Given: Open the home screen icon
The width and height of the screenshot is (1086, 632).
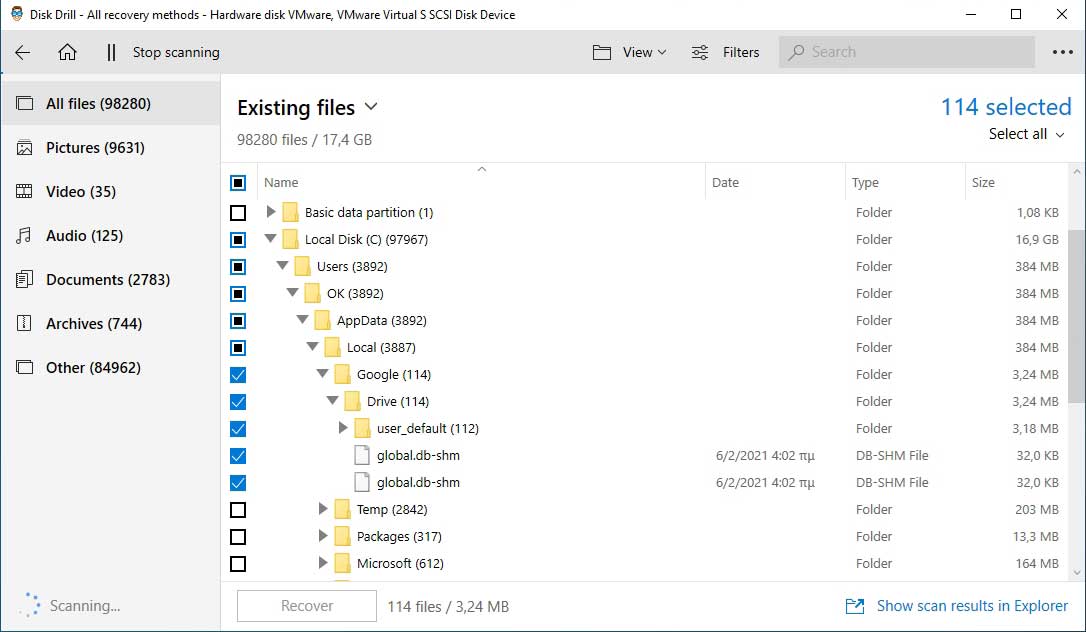Looking at the screenshot, I should (67, 52).
